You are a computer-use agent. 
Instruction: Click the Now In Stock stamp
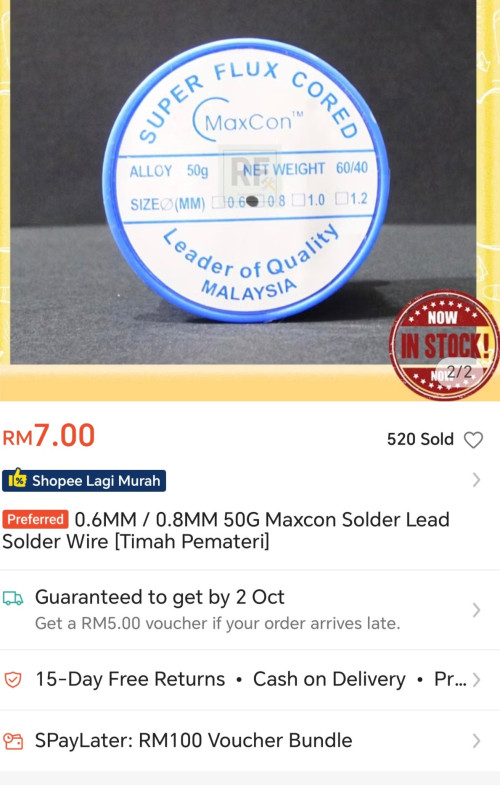click(x=443, y=345)
